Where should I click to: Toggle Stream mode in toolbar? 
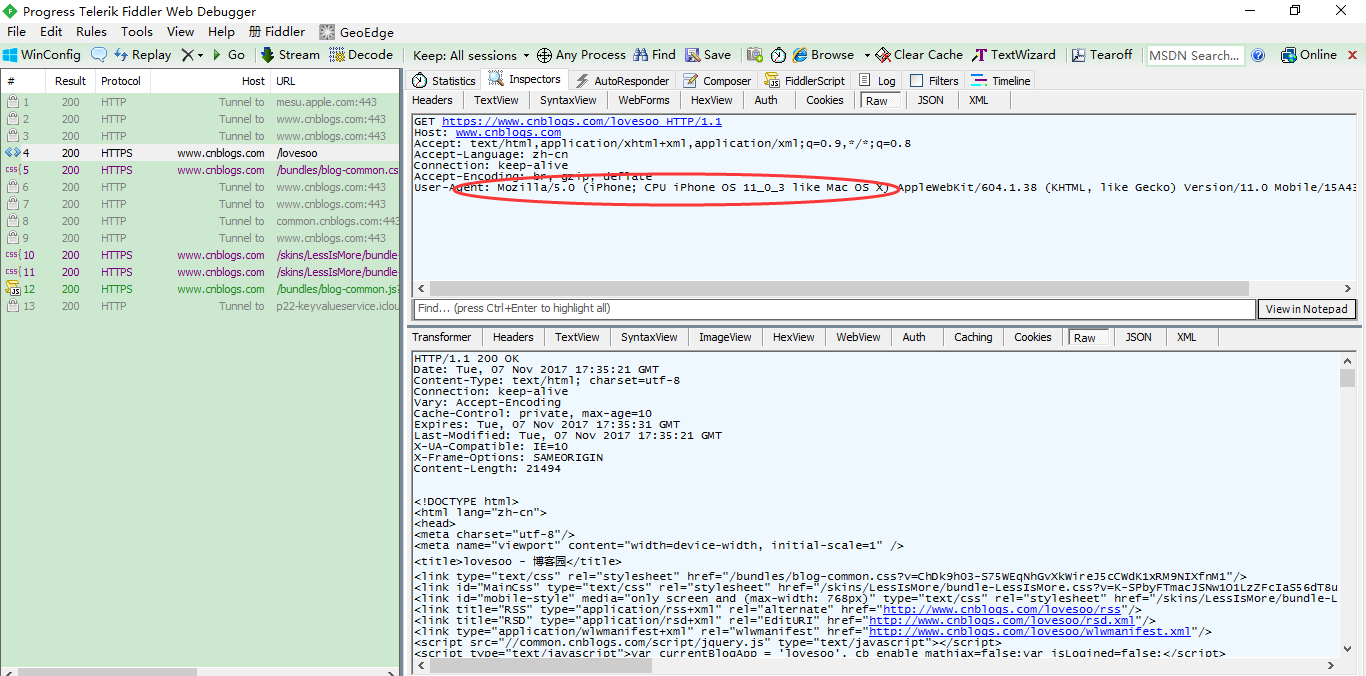(290, 55)
